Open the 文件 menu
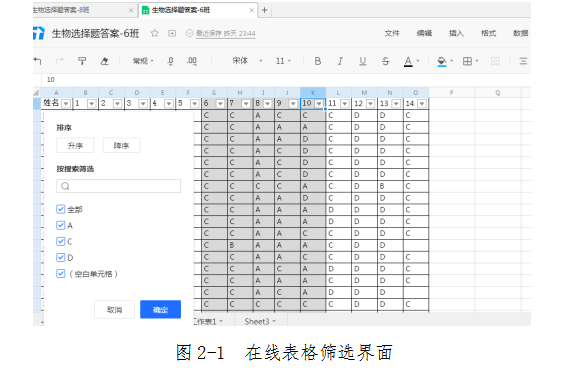This screenshot has width=570, height=369. 392,33
